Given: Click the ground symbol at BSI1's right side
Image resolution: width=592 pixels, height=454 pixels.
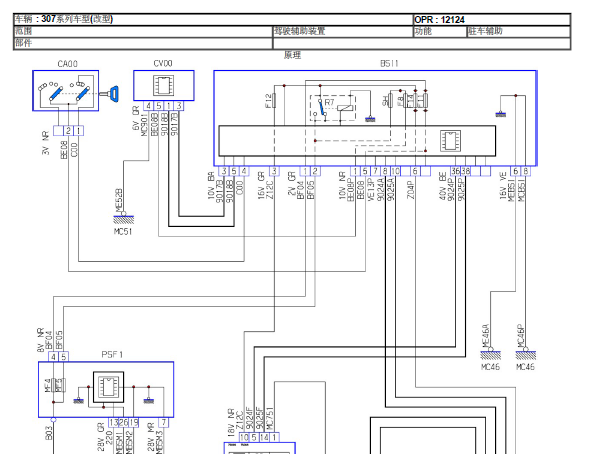Looking at the screenshot, I should click(x=501, y=114).
